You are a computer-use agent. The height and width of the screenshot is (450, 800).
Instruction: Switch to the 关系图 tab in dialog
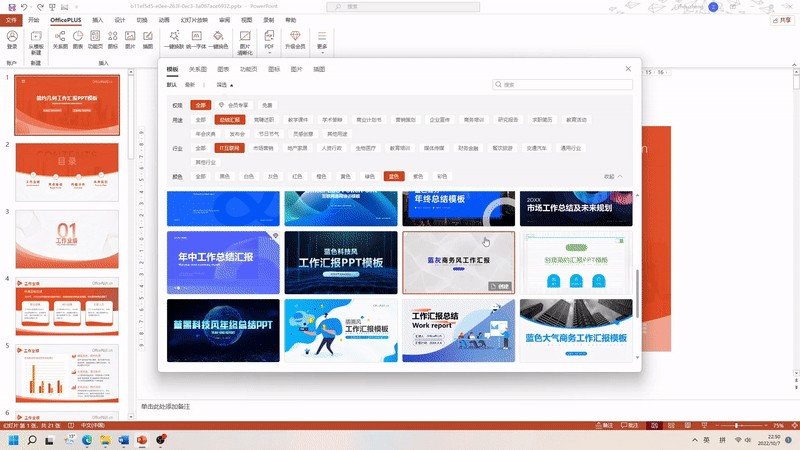pos(198,69)
